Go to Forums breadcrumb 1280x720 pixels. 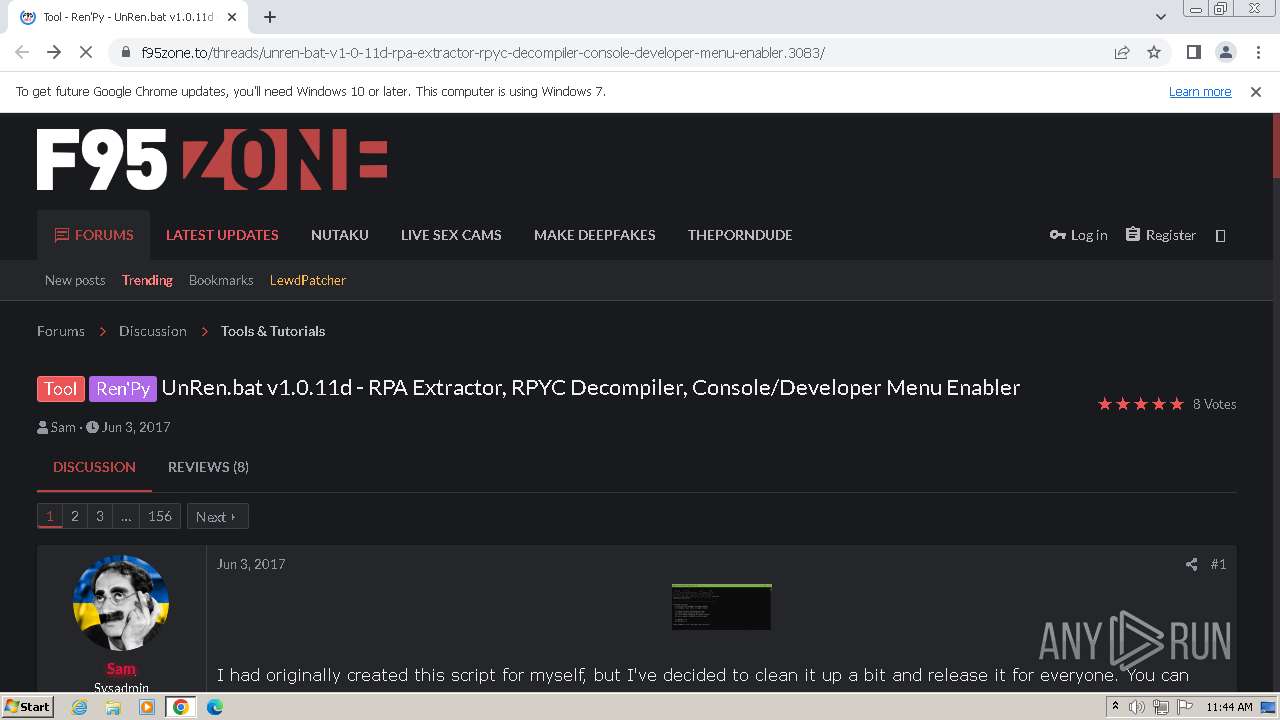pyautogui.click(x=61, y=331)
